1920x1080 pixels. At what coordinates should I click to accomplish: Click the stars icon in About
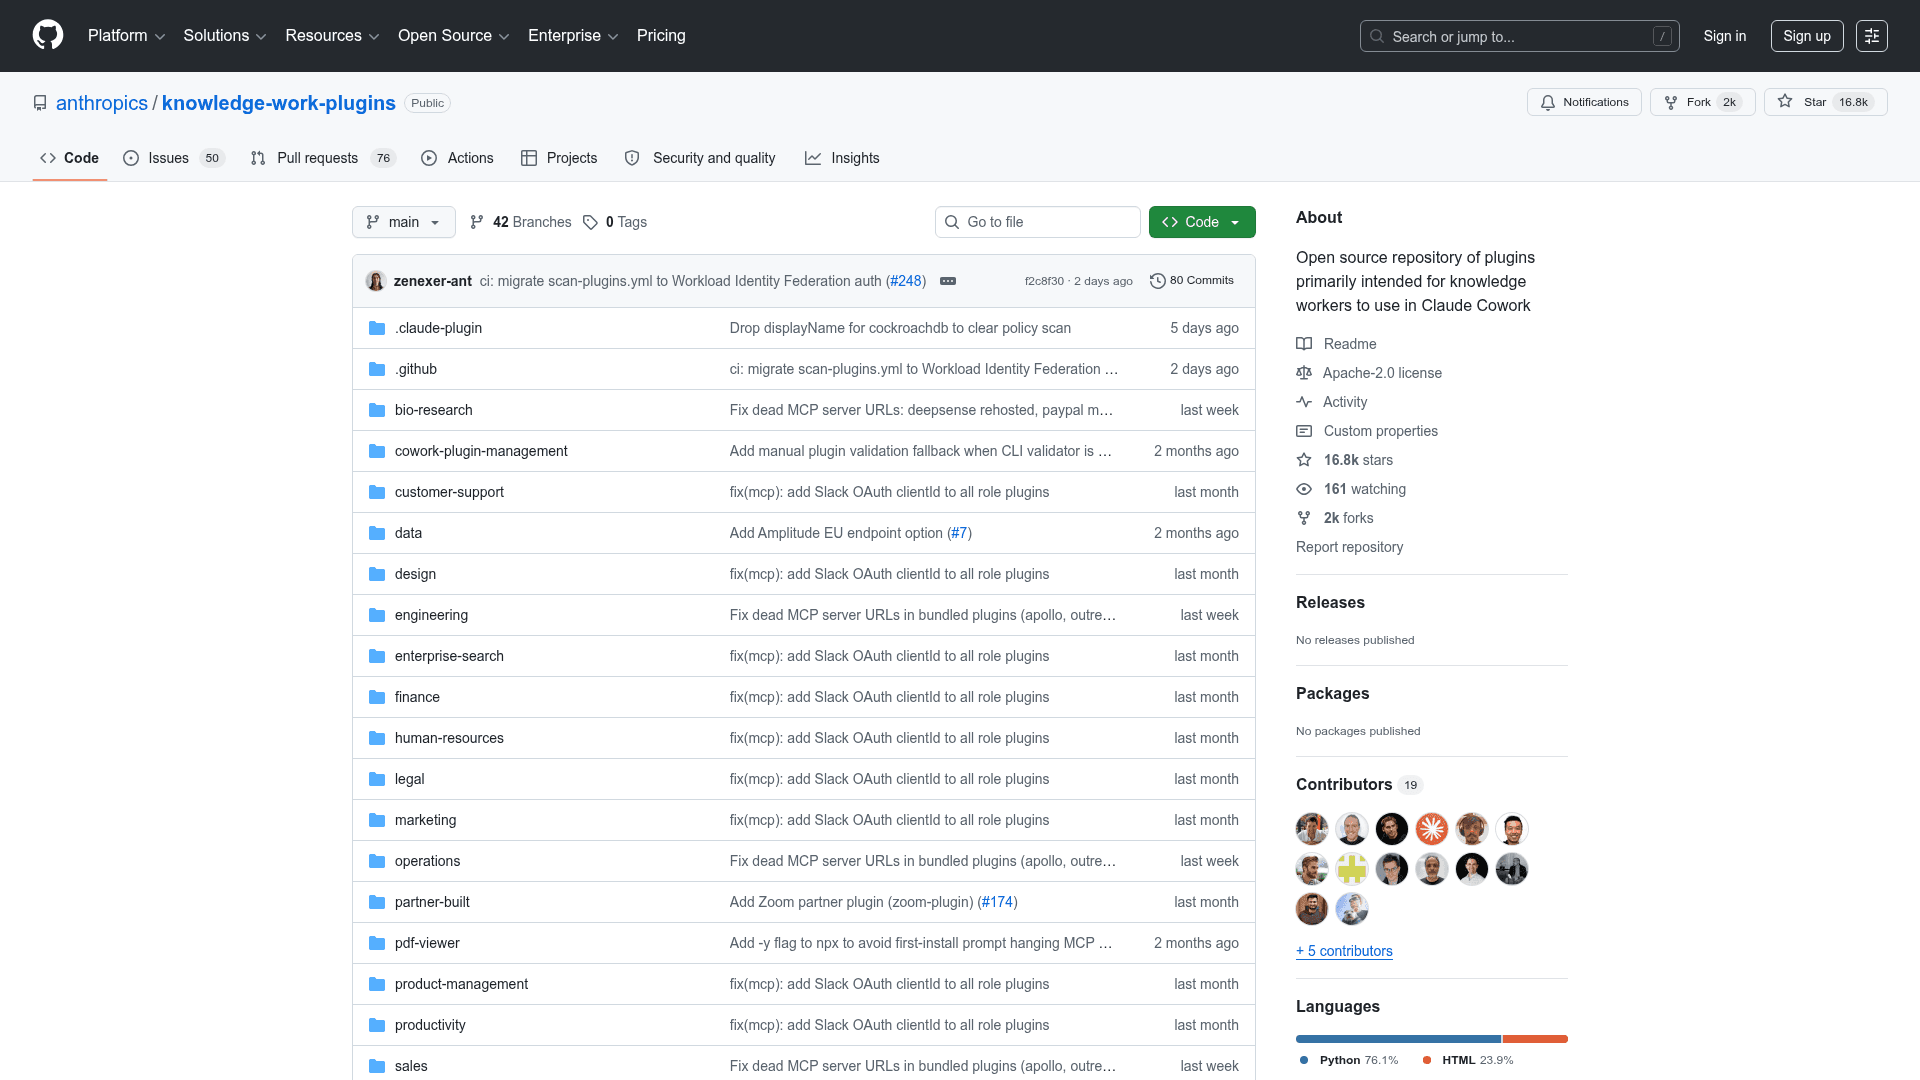tap(1304, 460)
